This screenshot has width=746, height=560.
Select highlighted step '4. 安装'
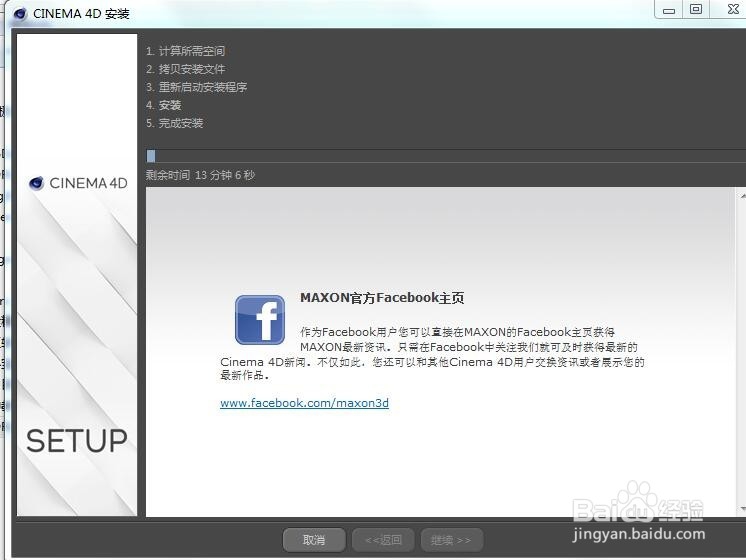[164, 105]
